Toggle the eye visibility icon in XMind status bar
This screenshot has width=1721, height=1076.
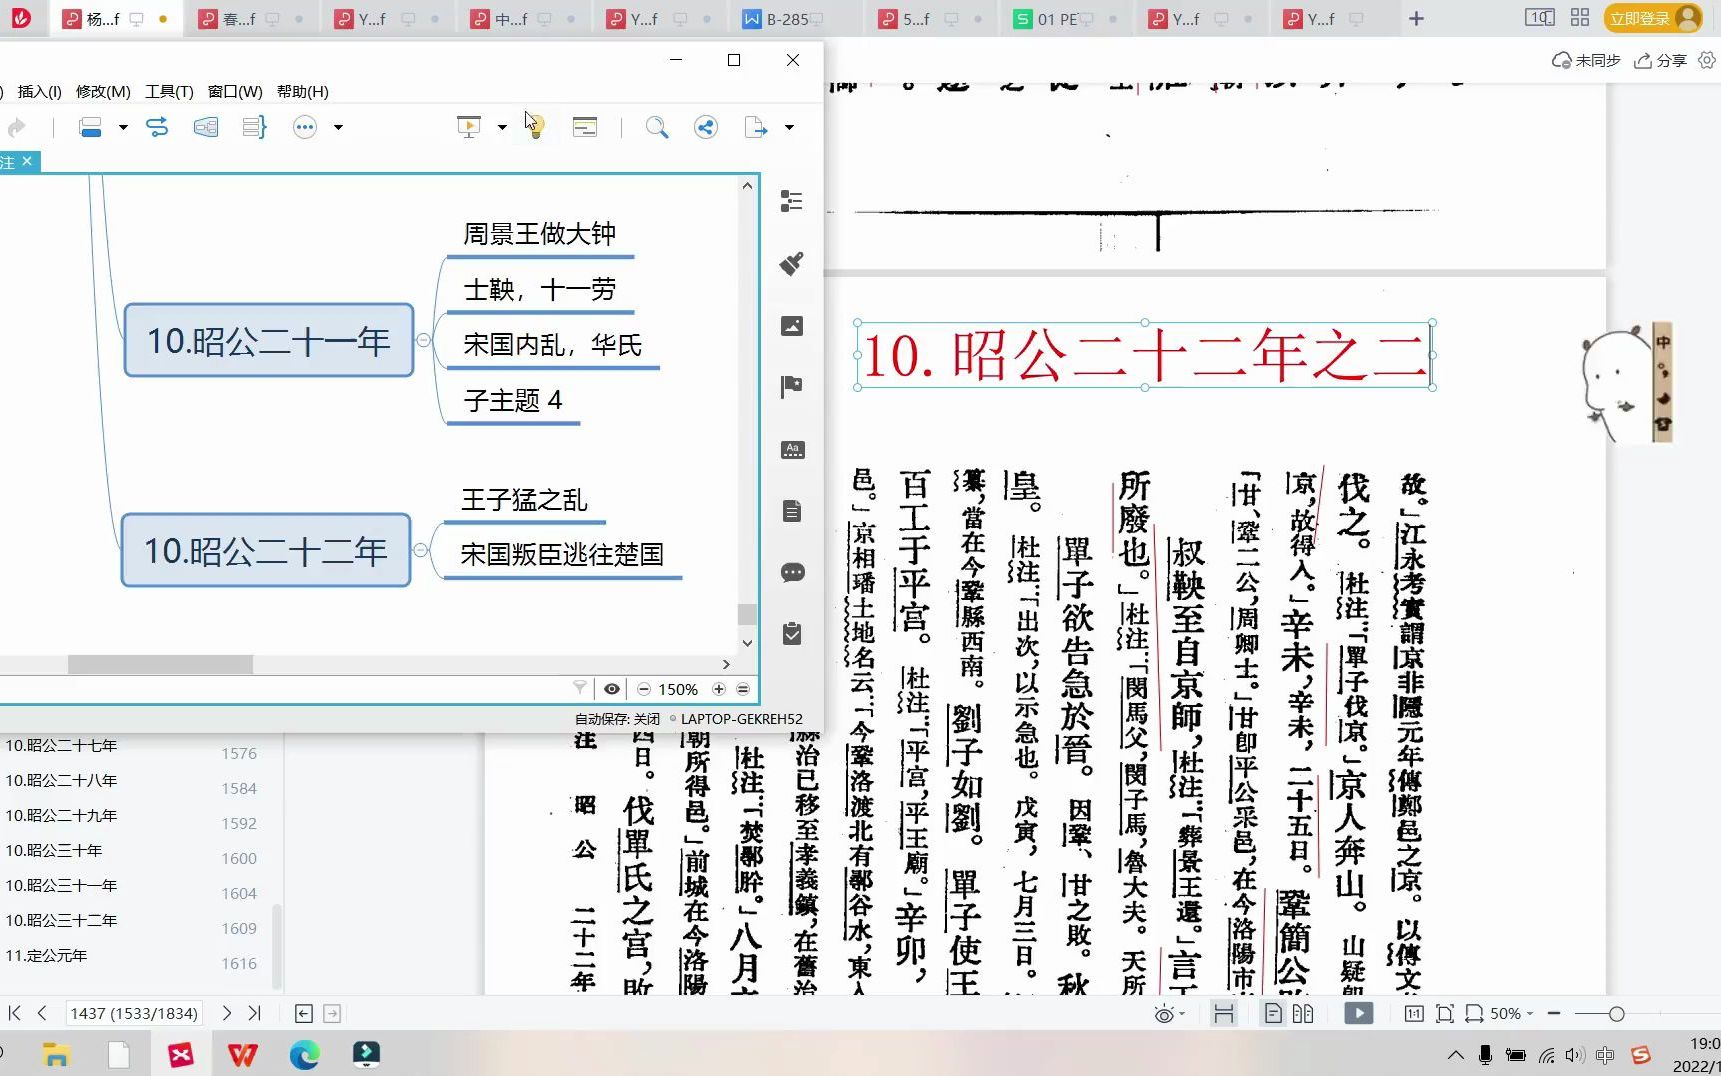pos(612,688)
